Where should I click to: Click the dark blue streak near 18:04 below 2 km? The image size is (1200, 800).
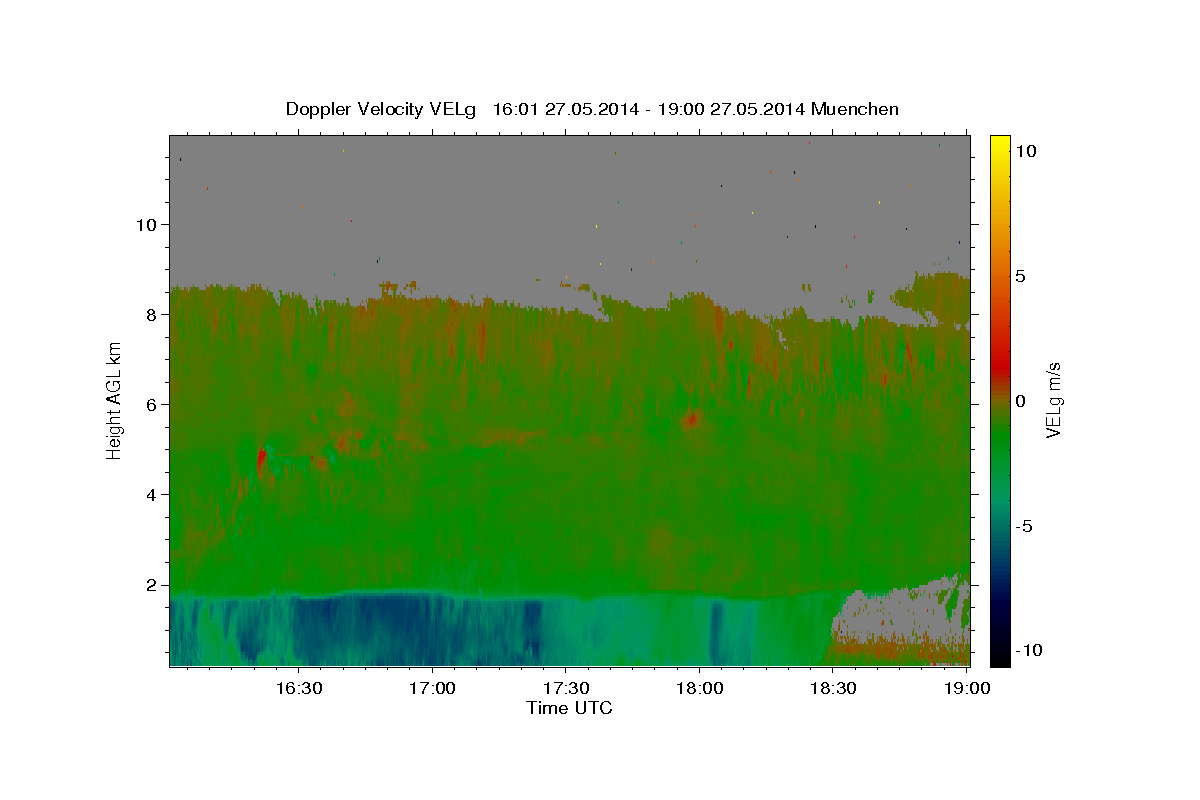[716, 633]
